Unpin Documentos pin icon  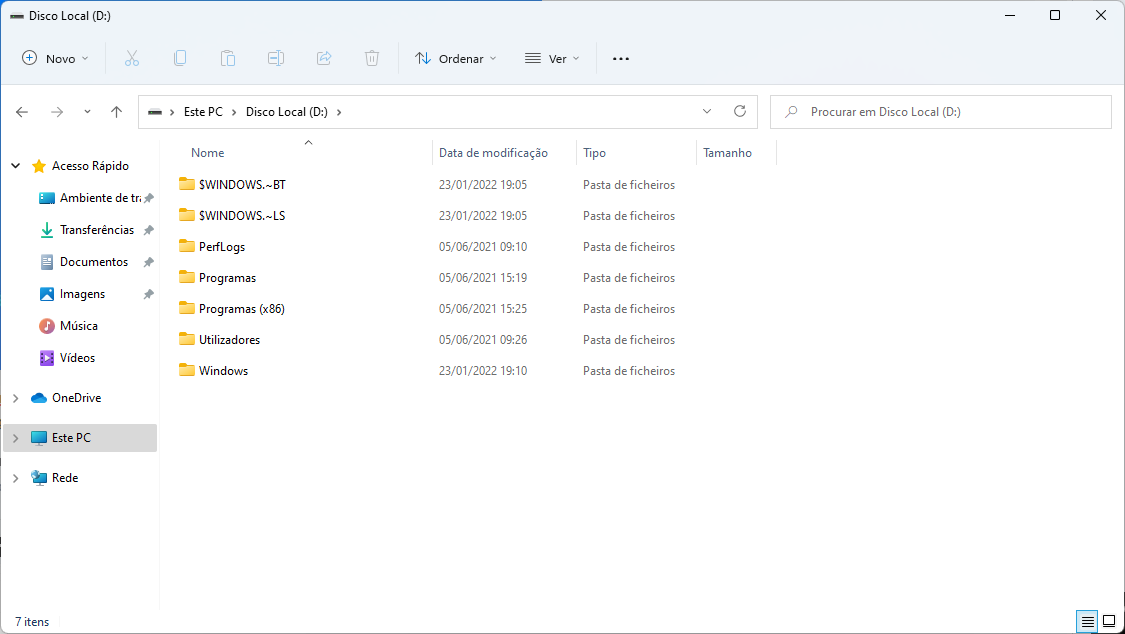click(149, 262)
